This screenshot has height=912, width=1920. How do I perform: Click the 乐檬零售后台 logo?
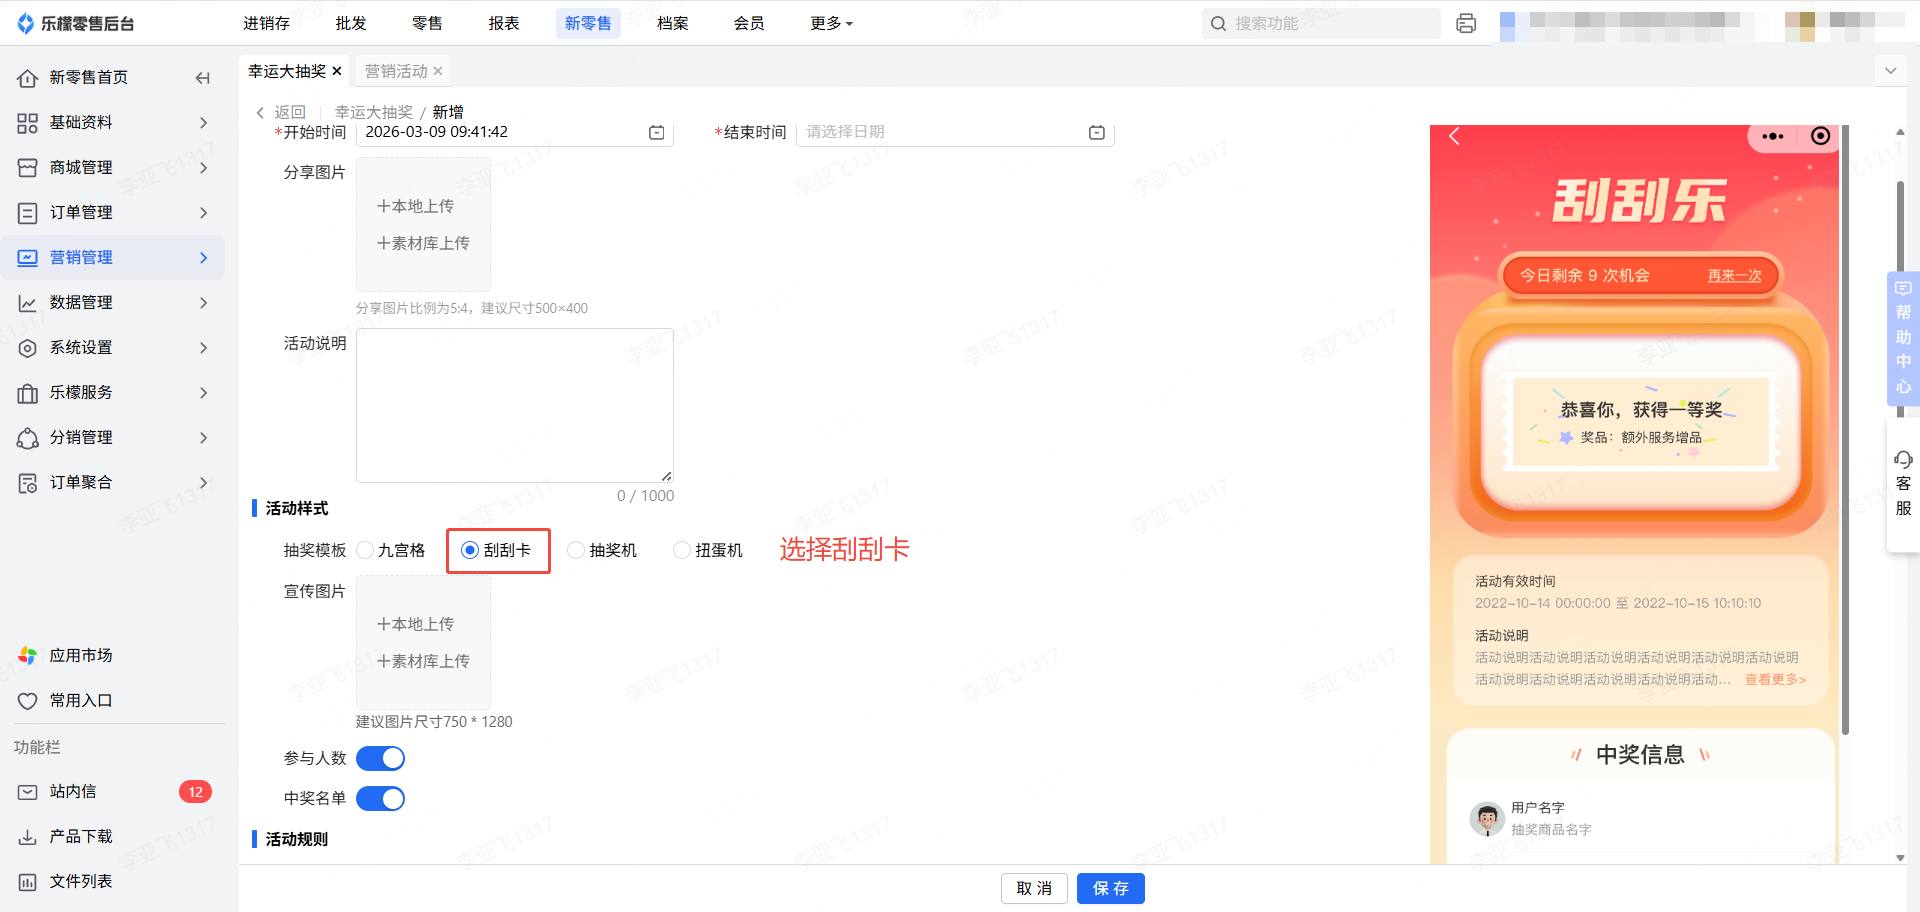click(76, 23)
